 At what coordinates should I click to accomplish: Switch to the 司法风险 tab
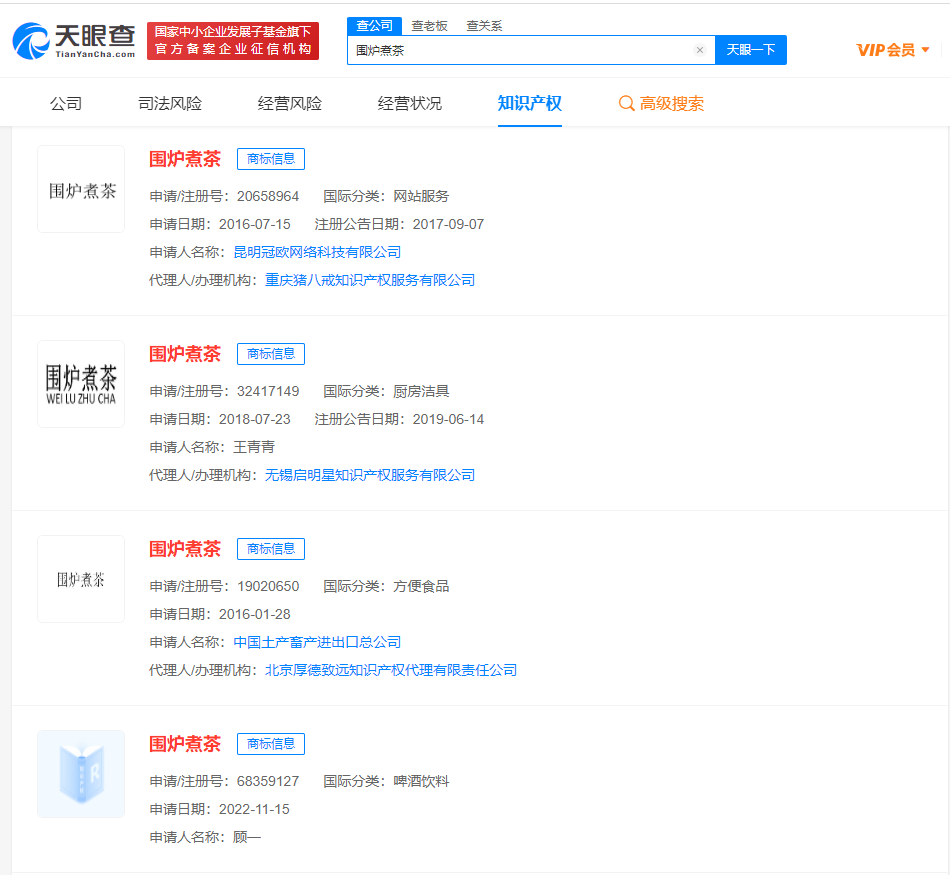(x=170, y=104)
